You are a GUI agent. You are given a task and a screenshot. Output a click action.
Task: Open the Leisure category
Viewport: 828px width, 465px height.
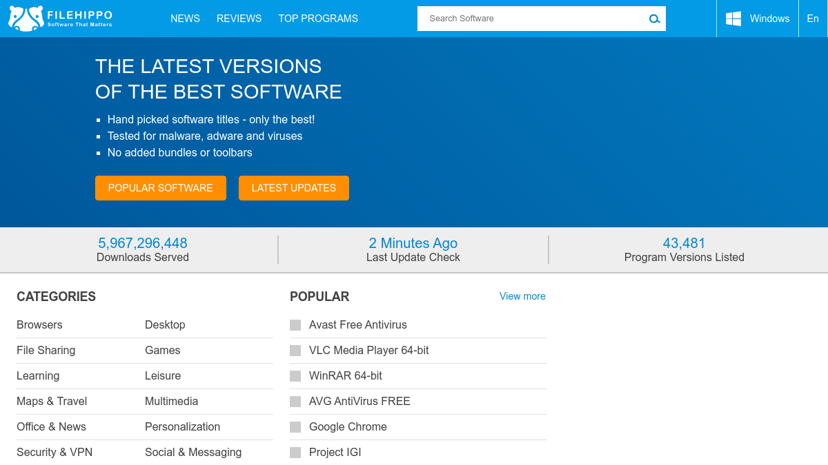(x=163, y=376)
